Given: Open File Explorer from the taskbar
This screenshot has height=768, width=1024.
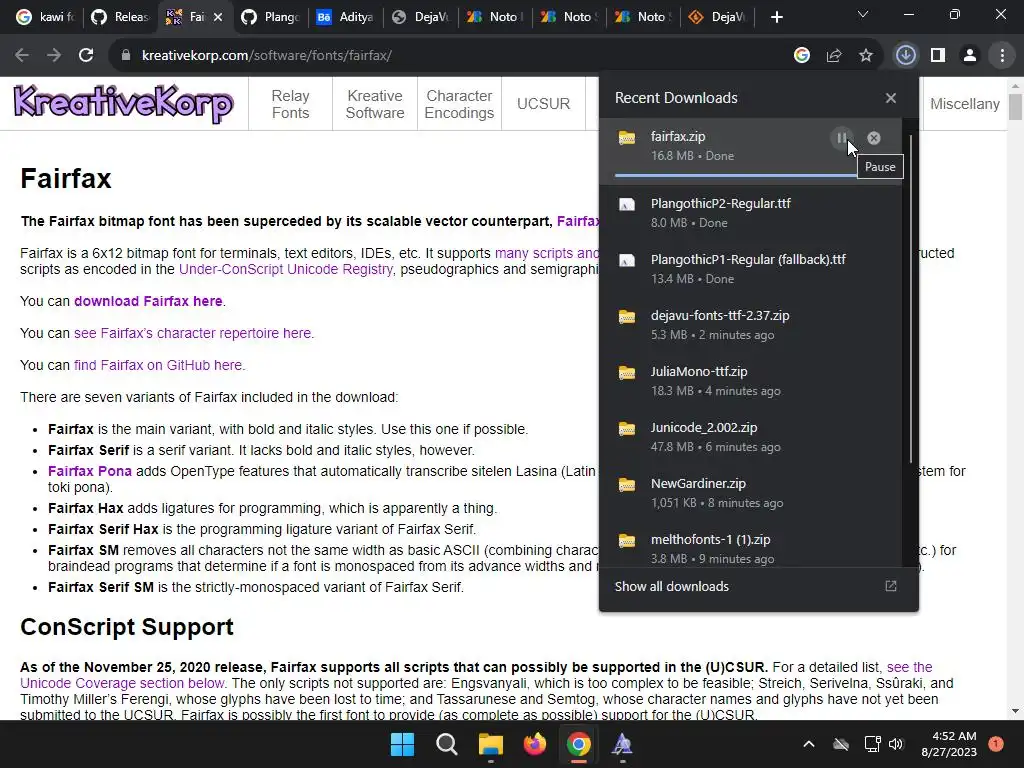Looking at the screenshot, I should pos(490,744).
